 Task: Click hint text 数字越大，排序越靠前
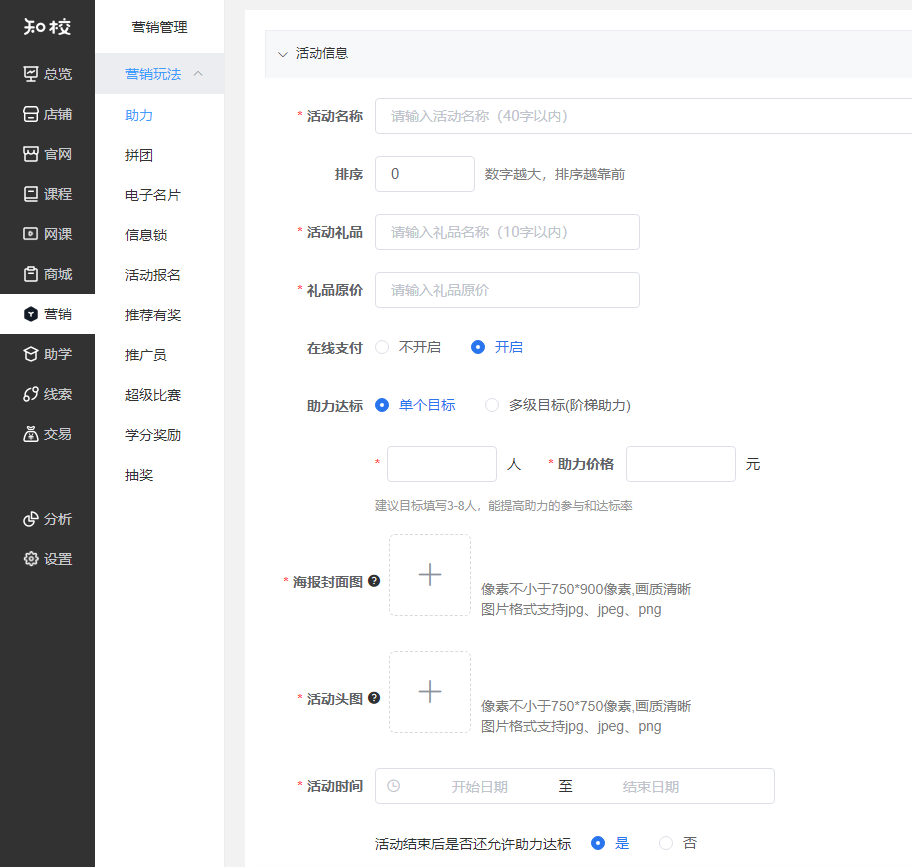pyautogui.click(x=555, y=174)
